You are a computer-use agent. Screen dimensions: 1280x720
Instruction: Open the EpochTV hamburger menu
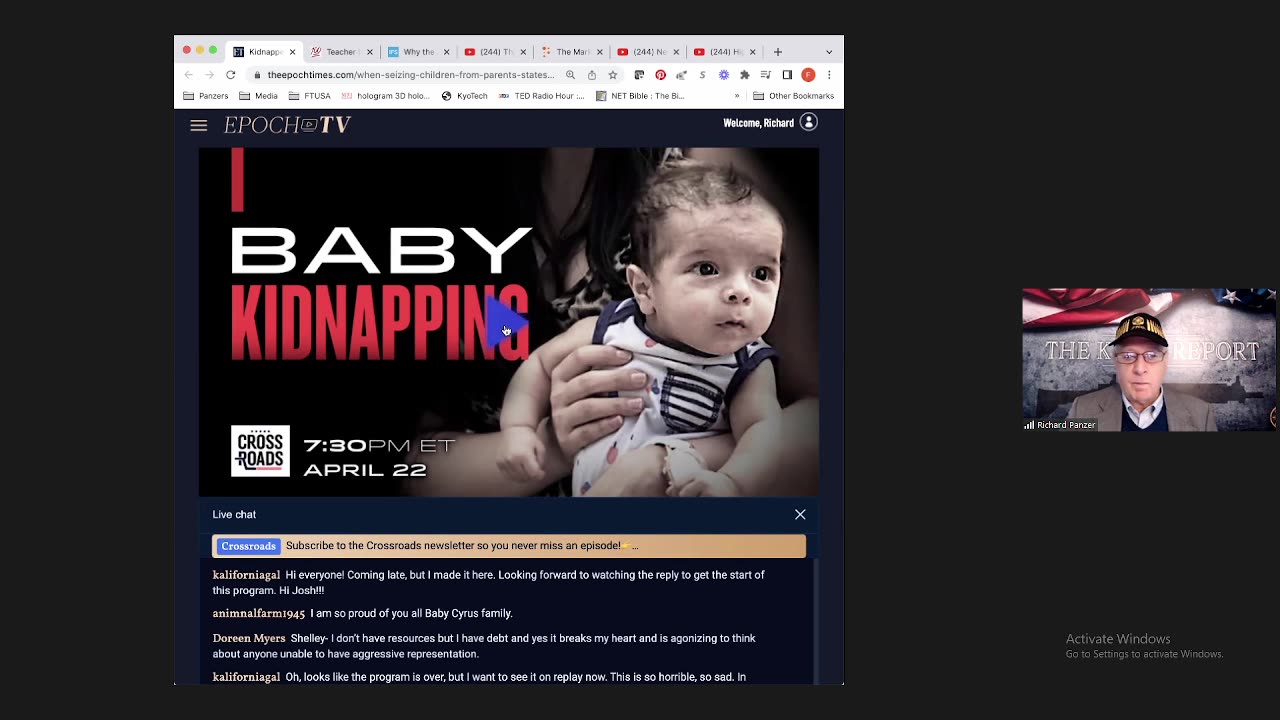[198, 125]
